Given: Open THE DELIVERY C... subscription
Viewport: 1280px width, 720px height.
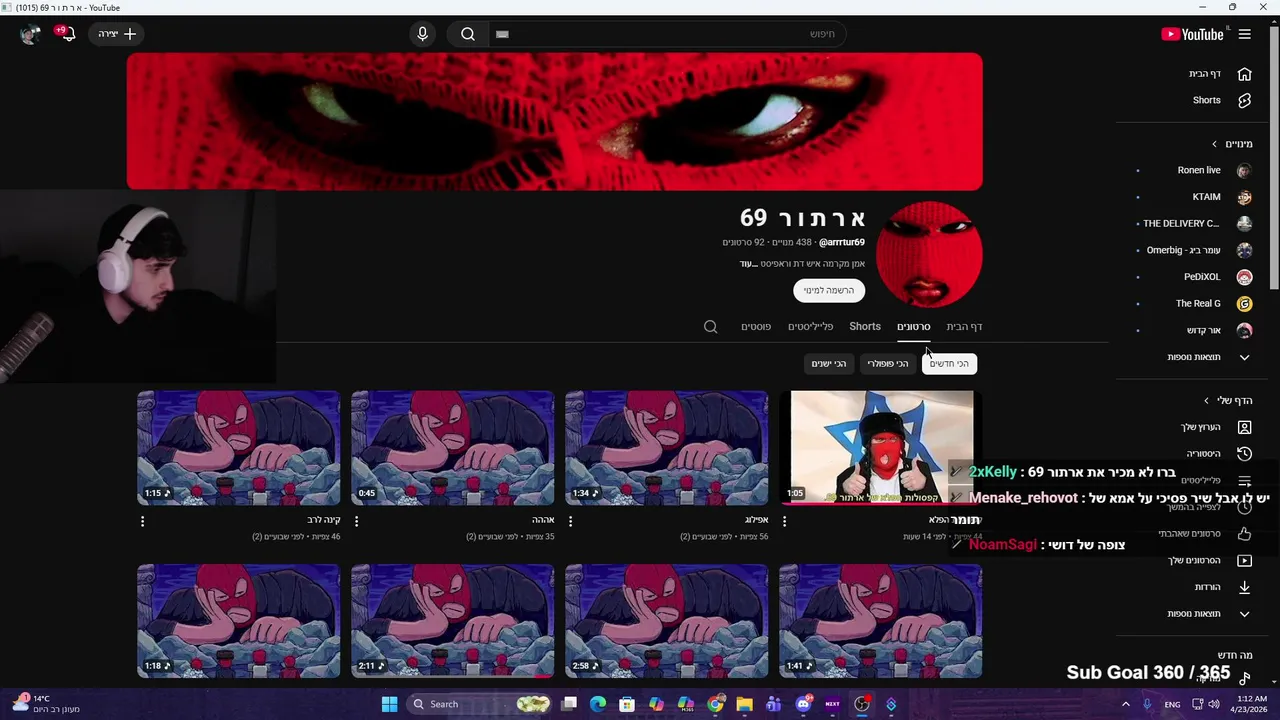Looking at the screenshot, I should (x=1196, y=224).
